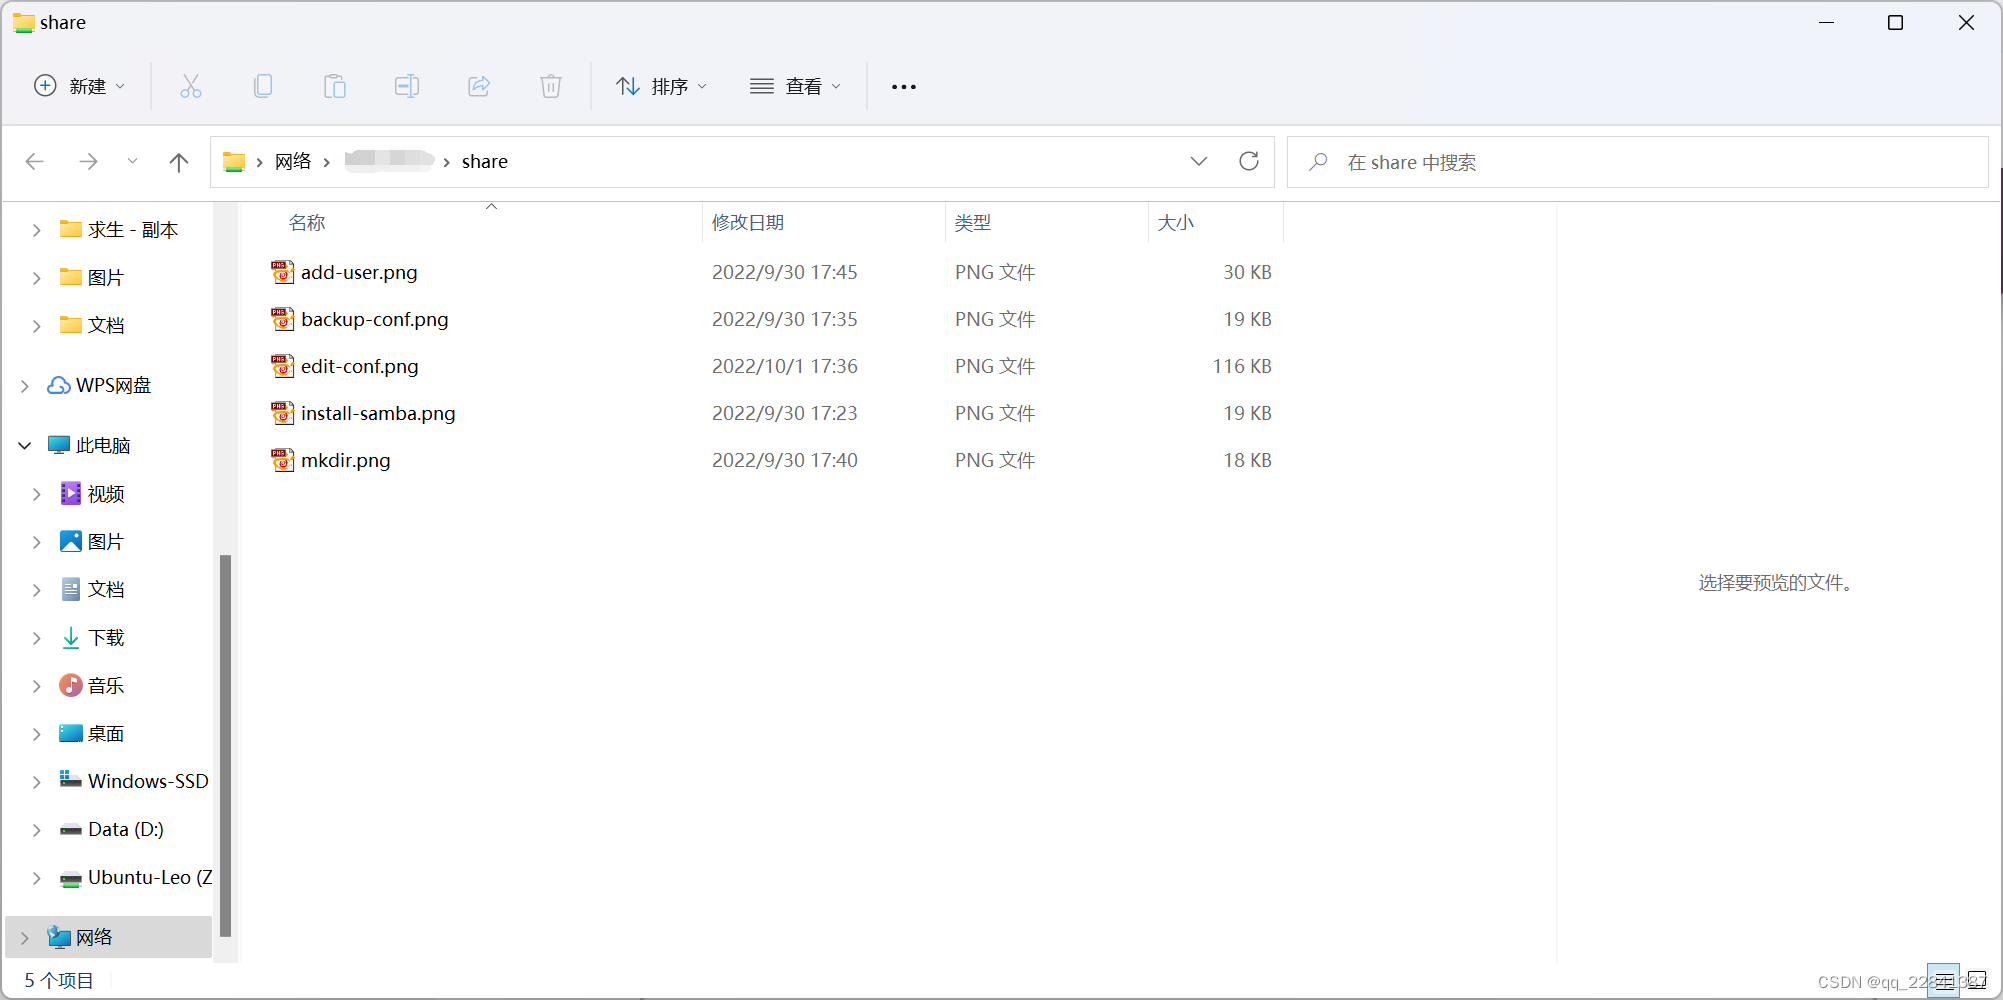2003x1000 pixels.
Task: Click the mkdir.png file icon
Action: (283, 460)
